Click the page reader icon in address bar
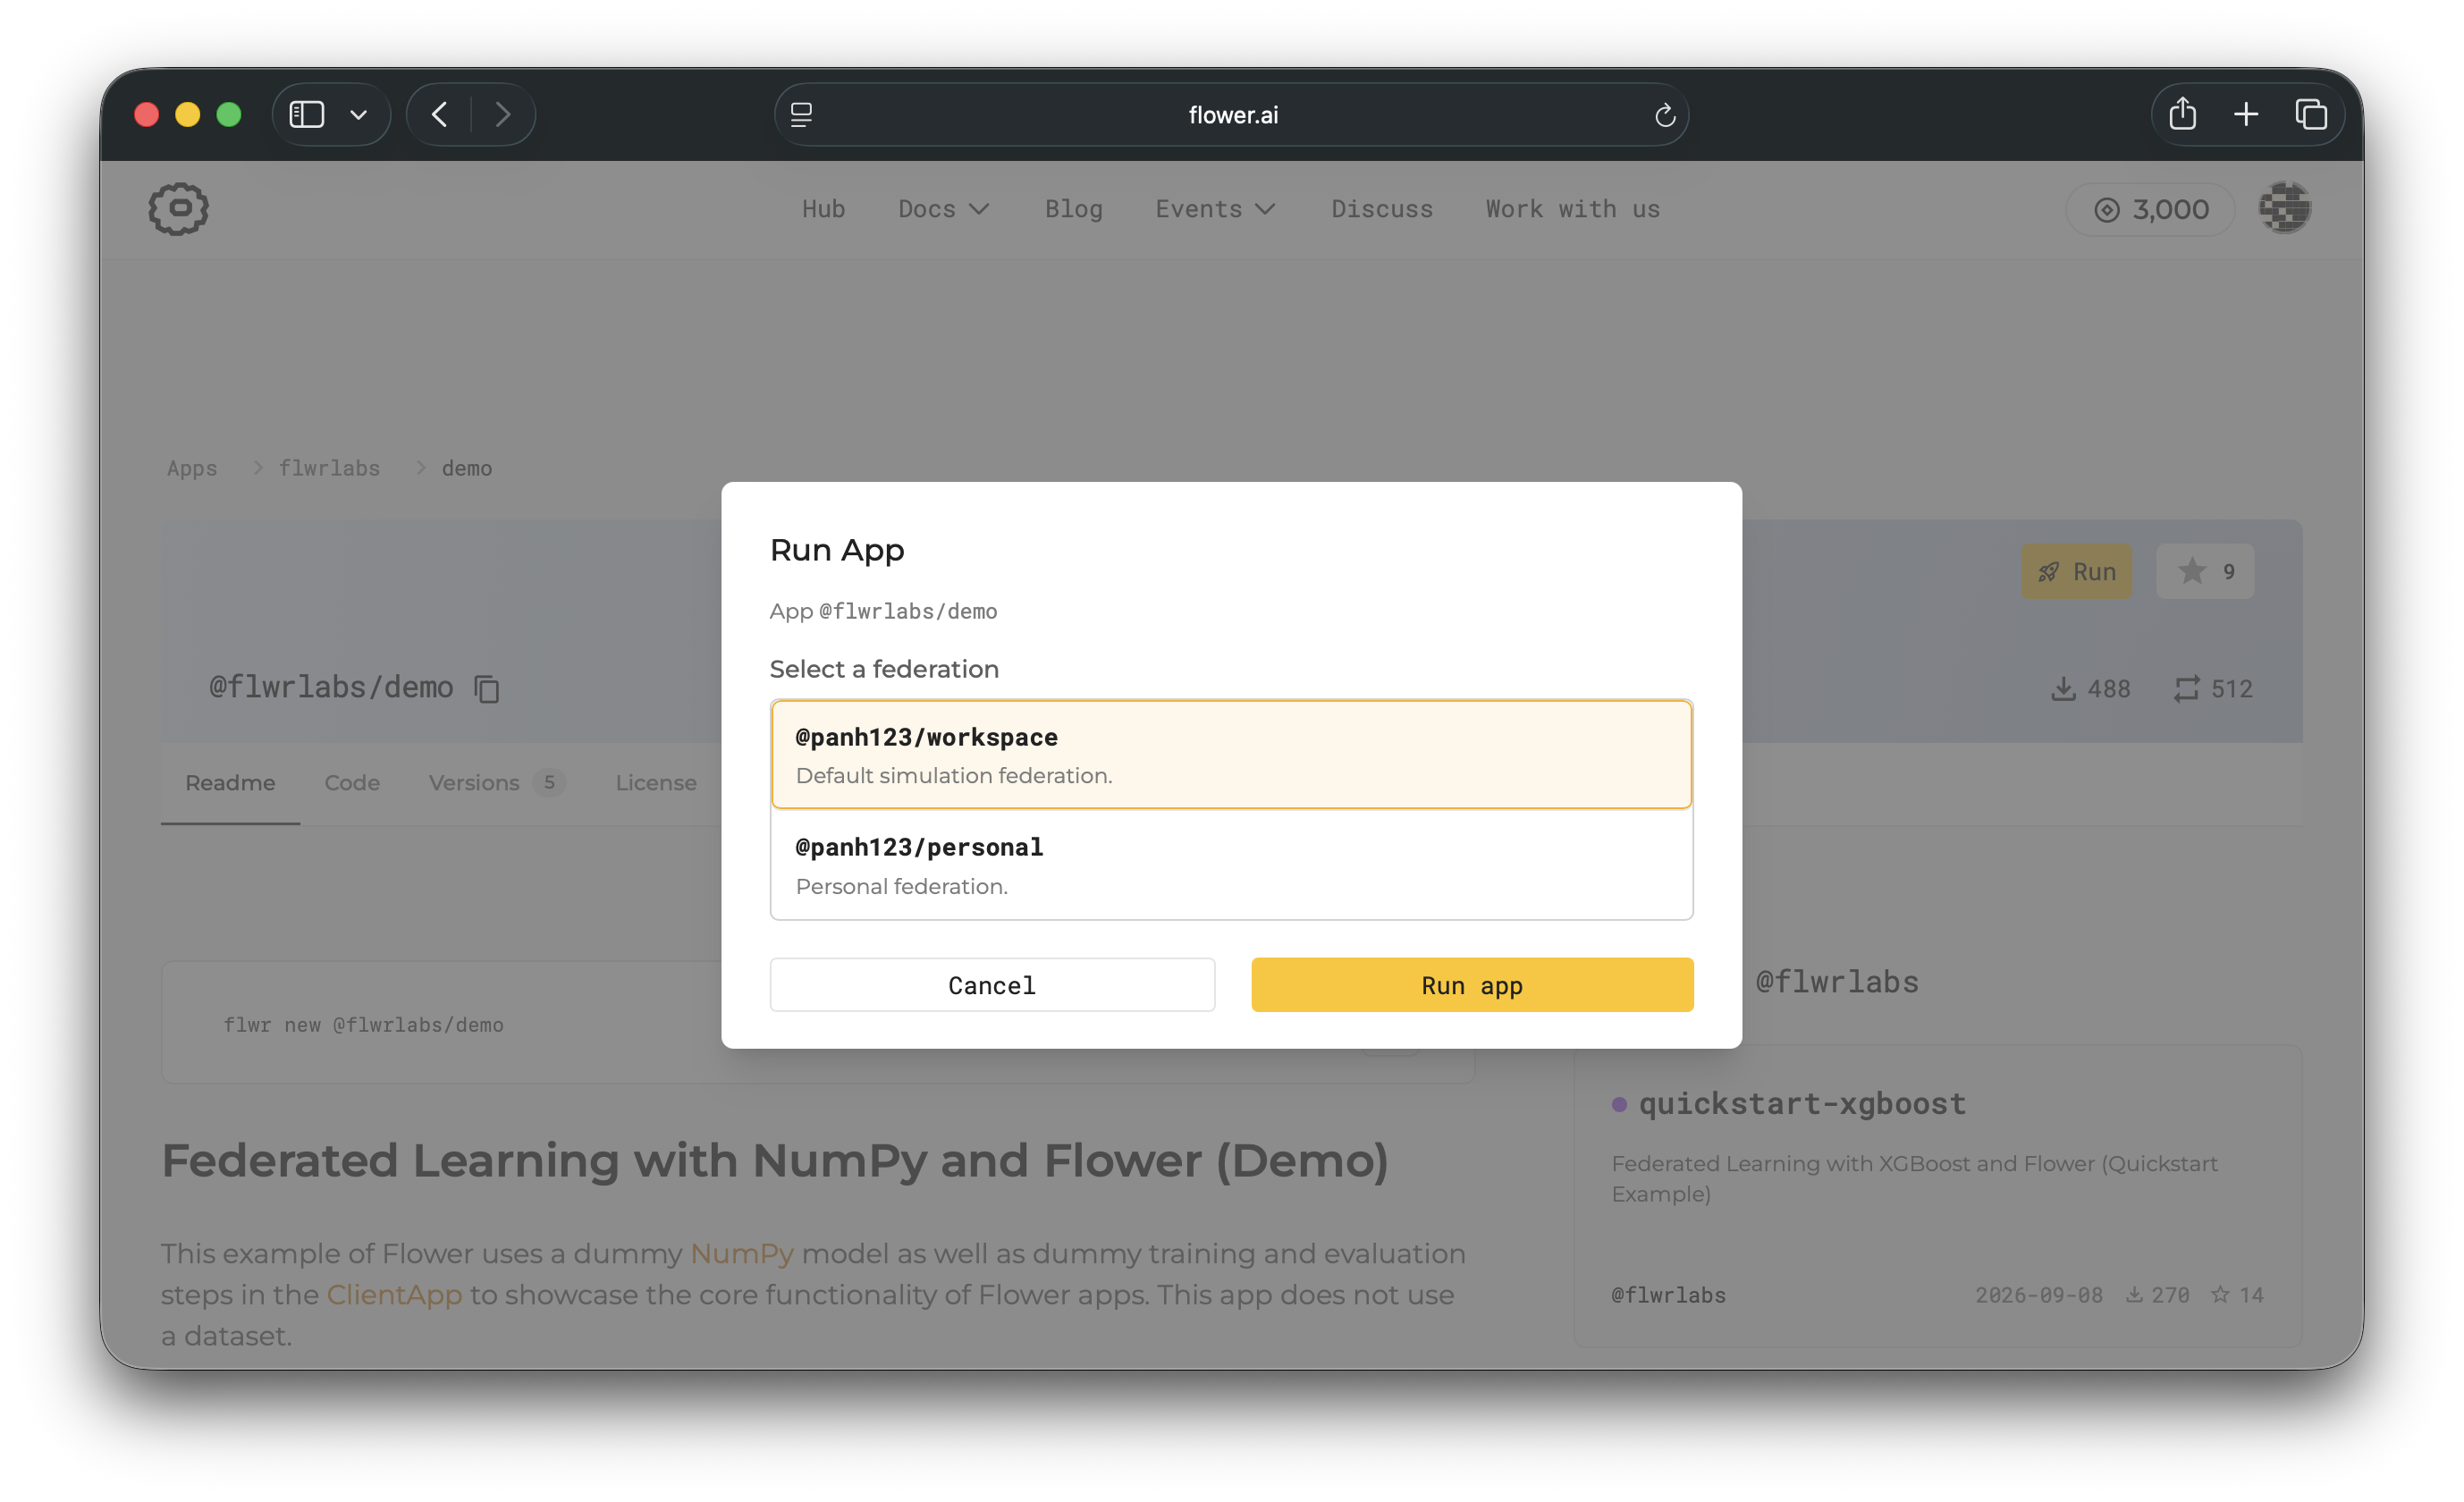Viewport: 2464px width, 1502px height. click(801, 115)
